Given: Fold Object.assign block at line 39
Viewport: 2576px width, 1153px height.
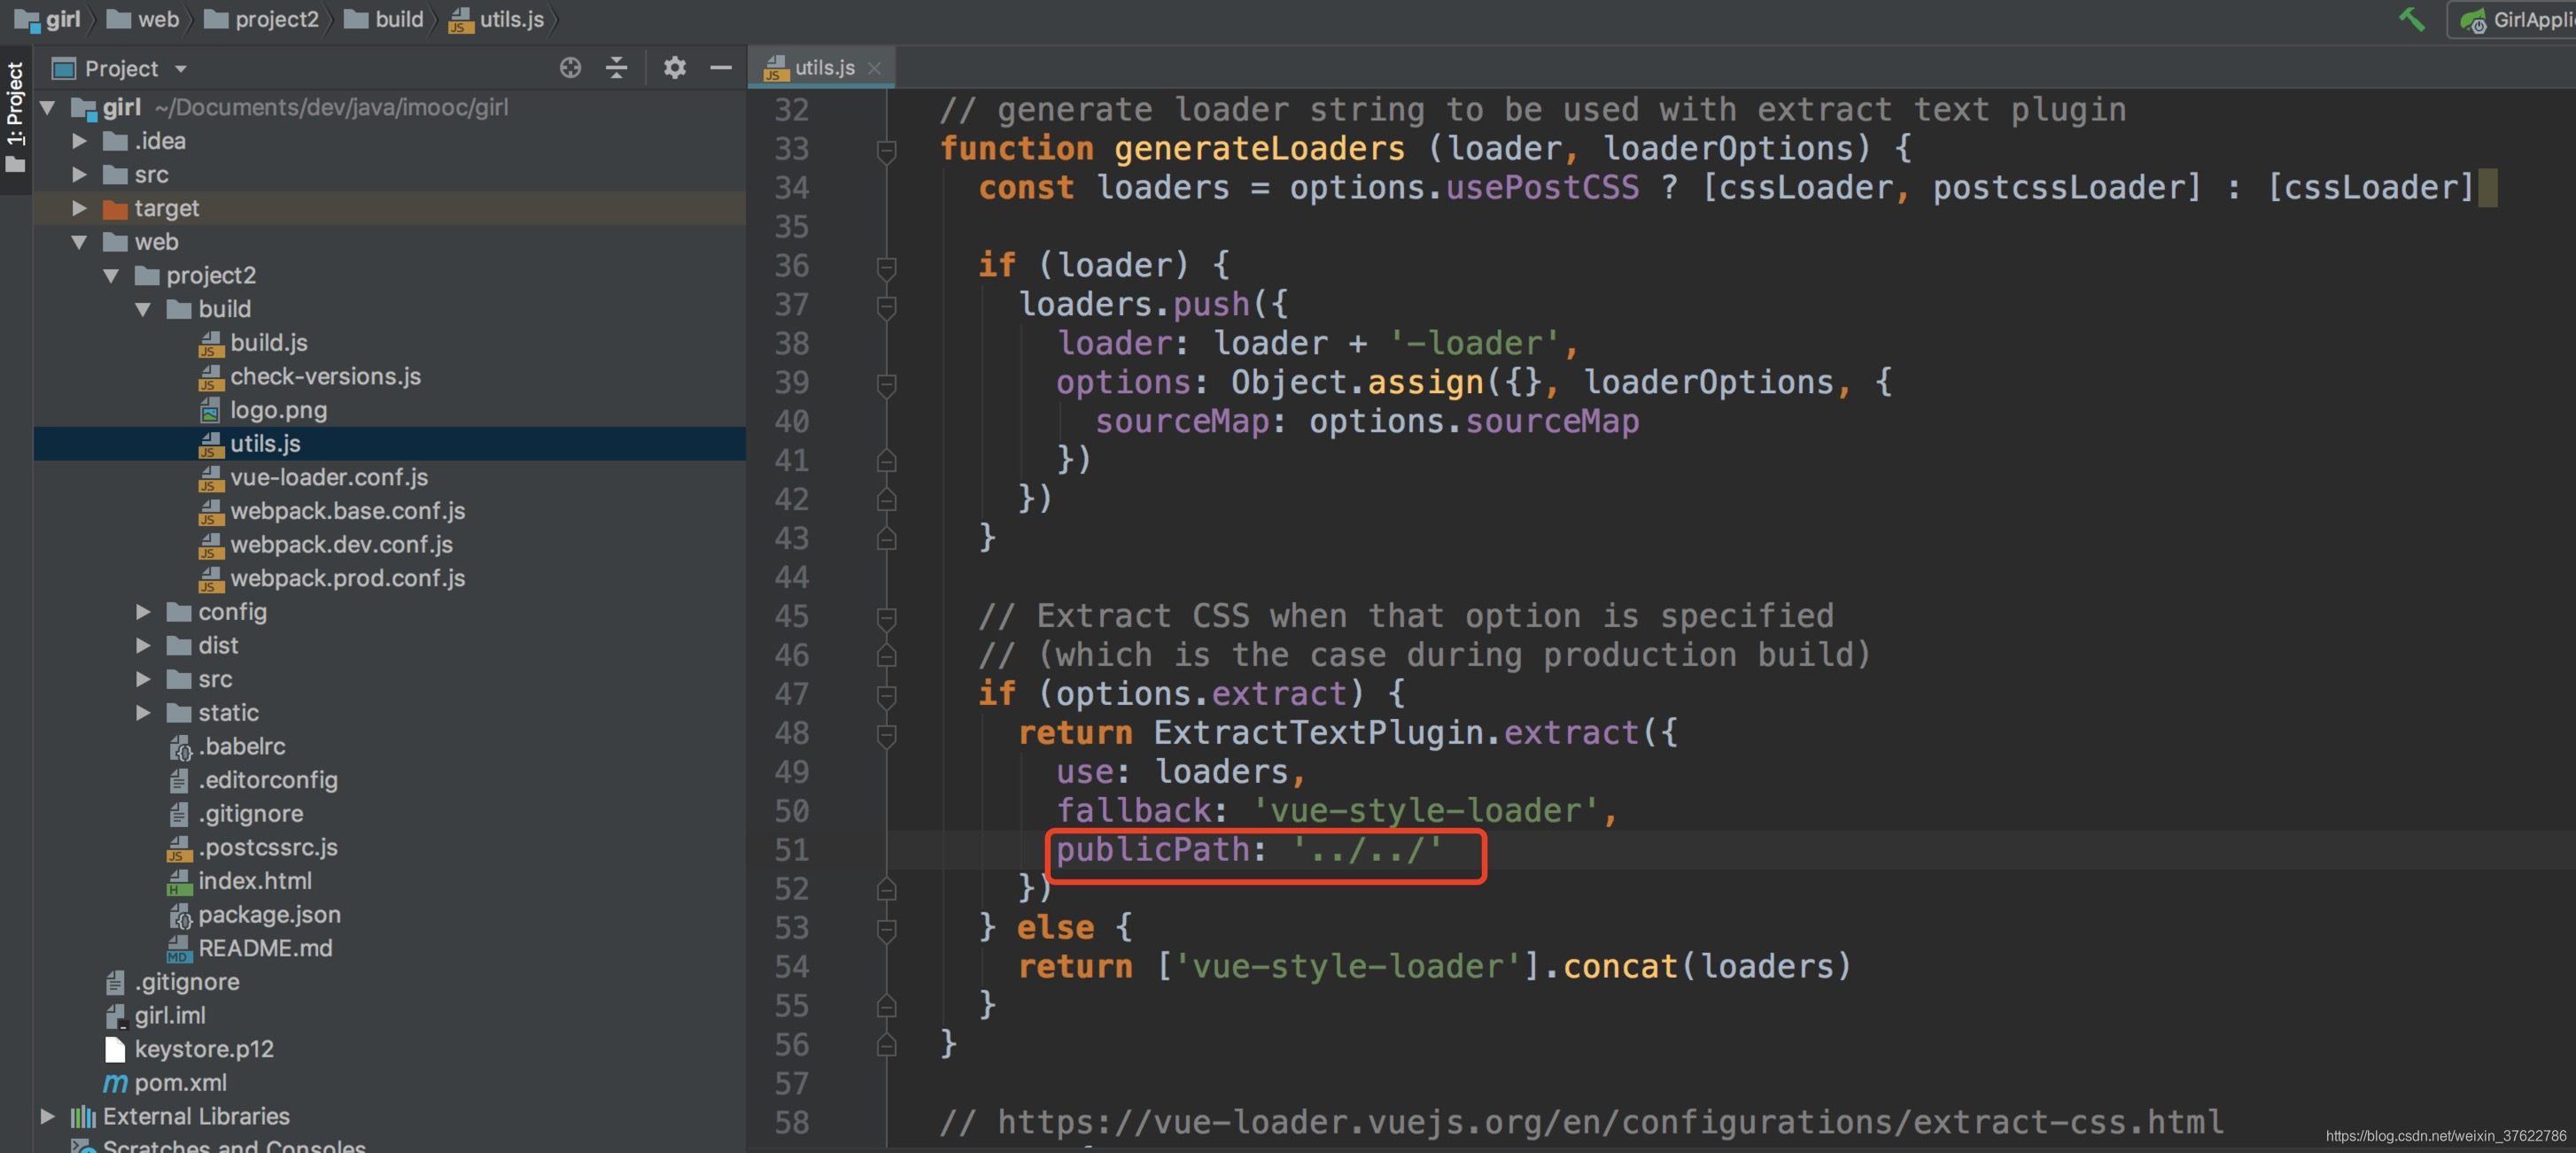Looking at the screenshot, I should click(x=886, y=384).
